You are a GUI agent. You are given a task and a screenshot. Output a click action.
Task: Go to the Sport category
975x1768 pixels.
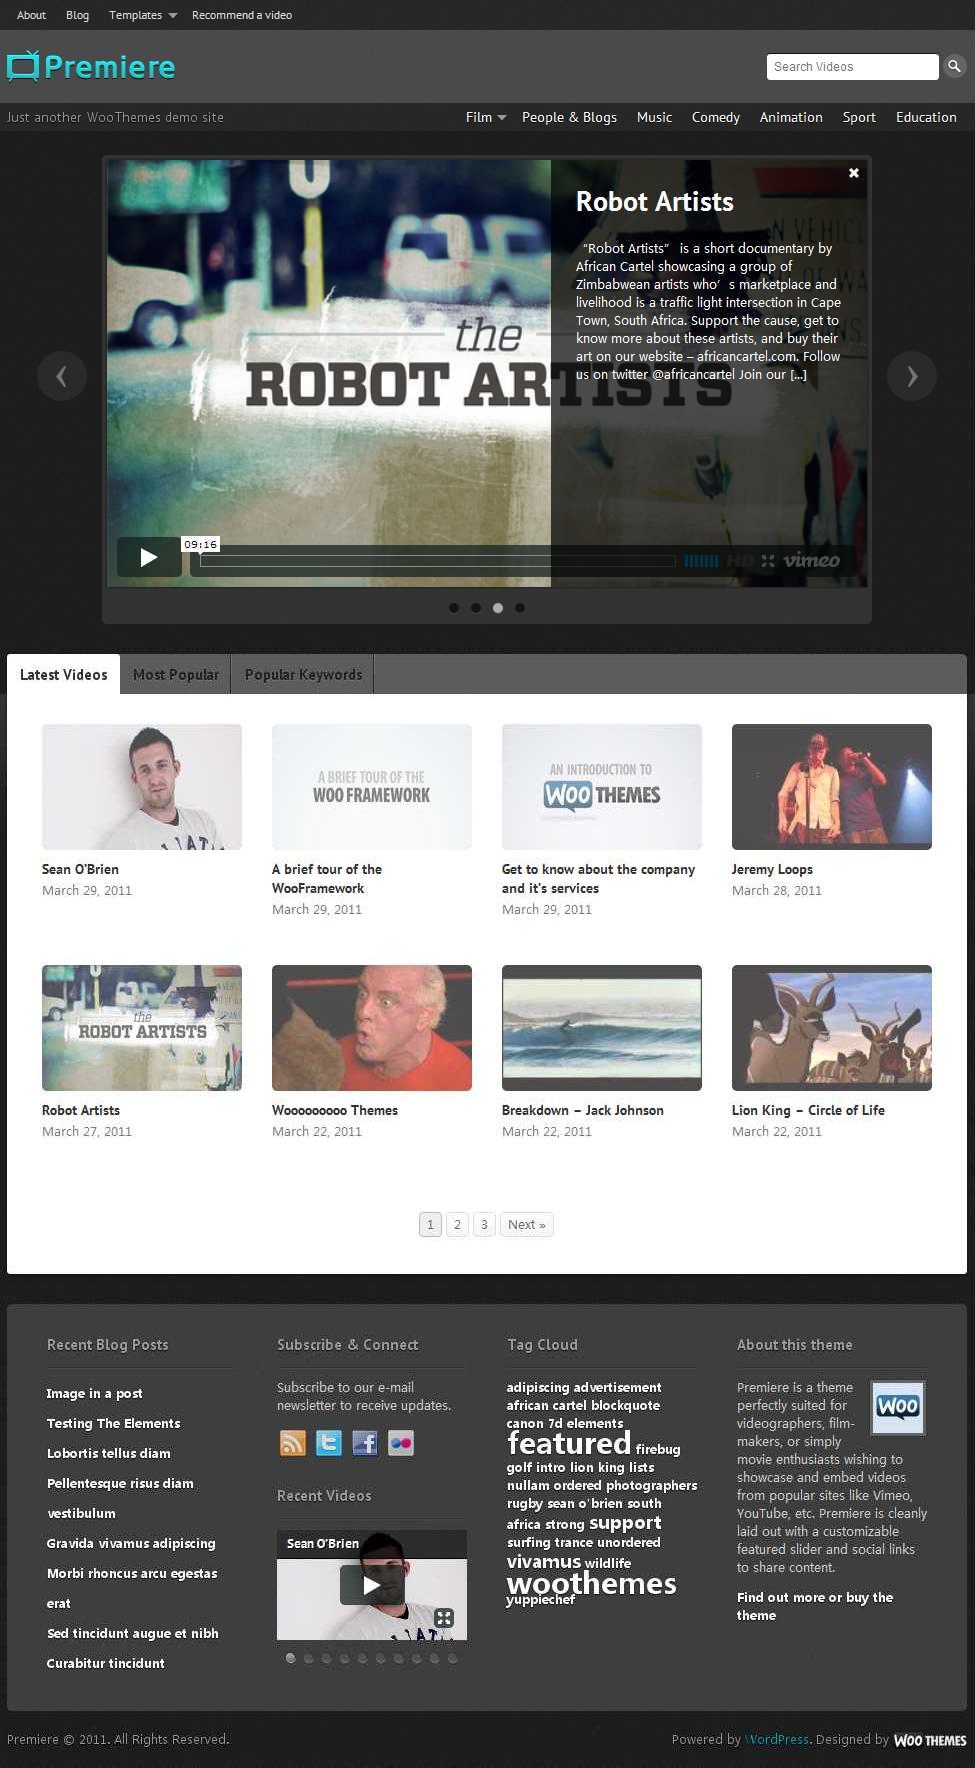[x=859, y=117]
